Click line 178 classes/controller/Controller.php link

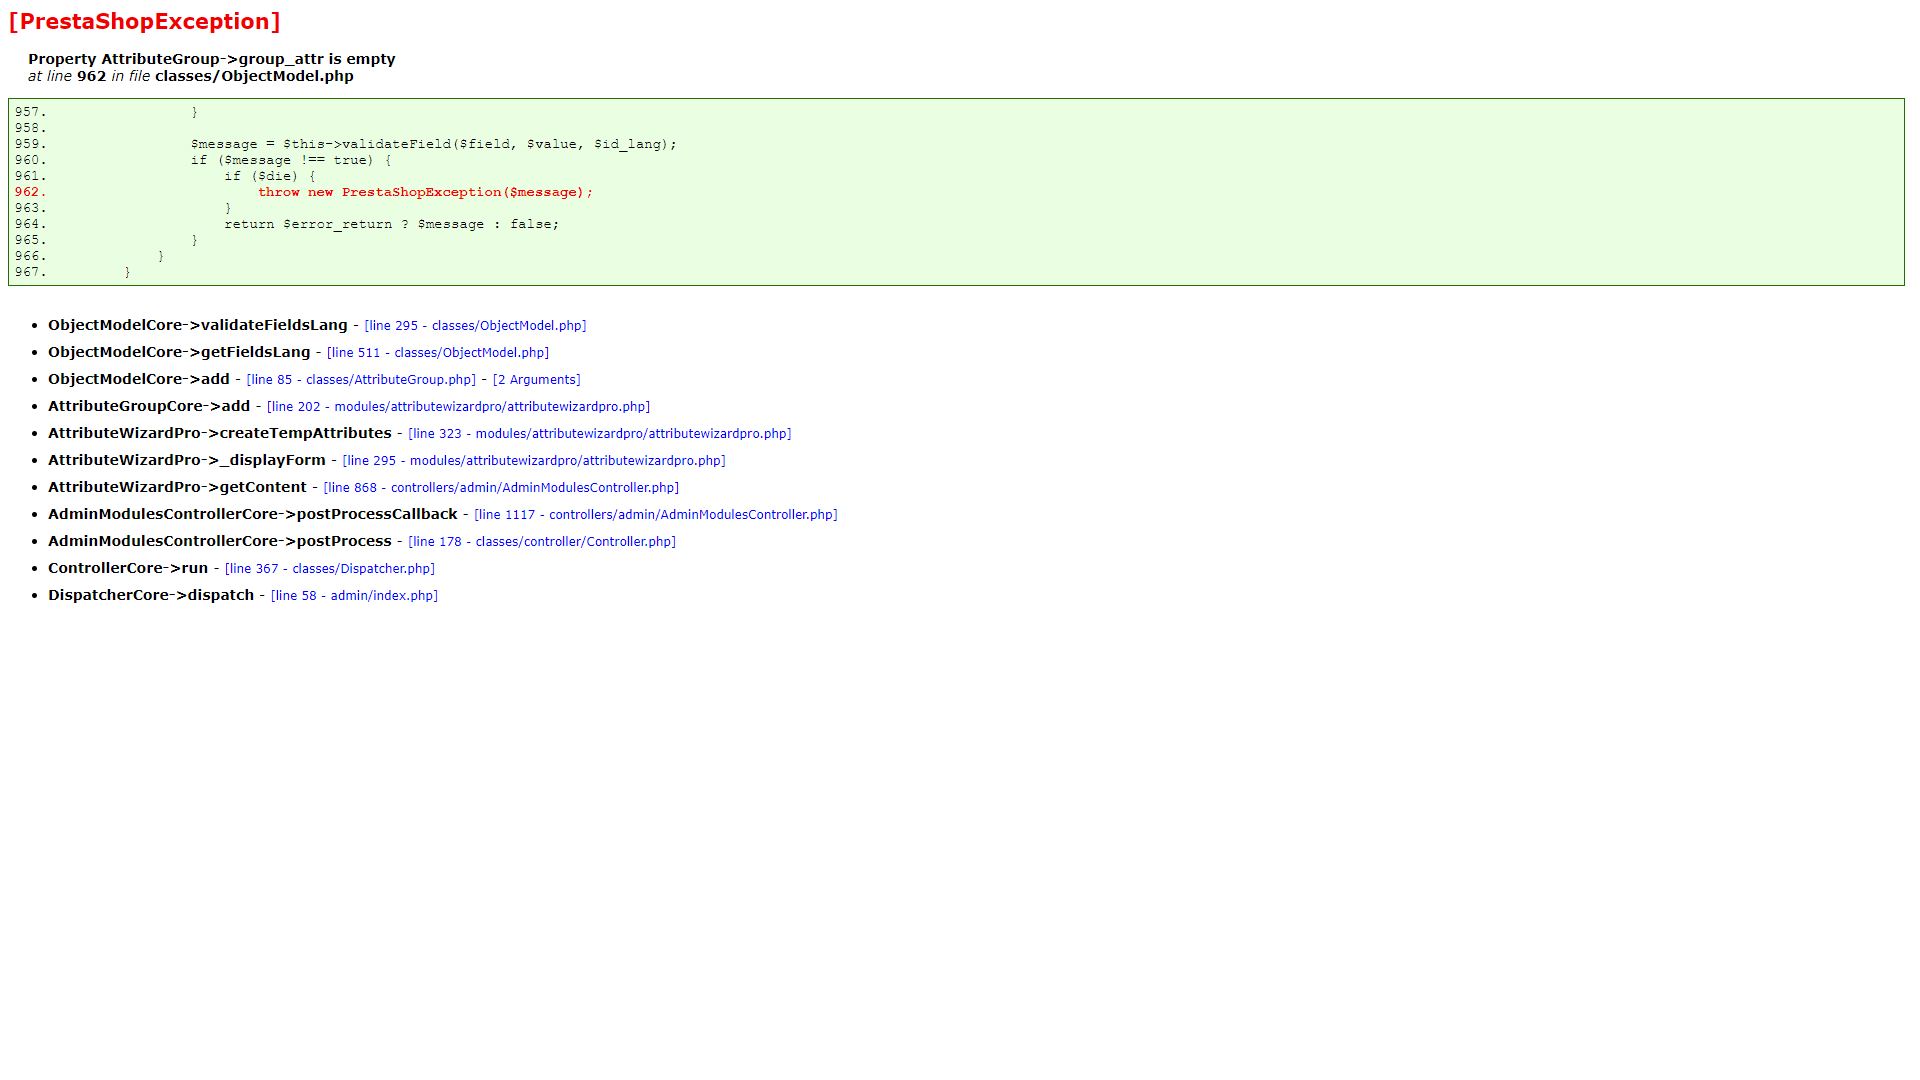(542, 542)
